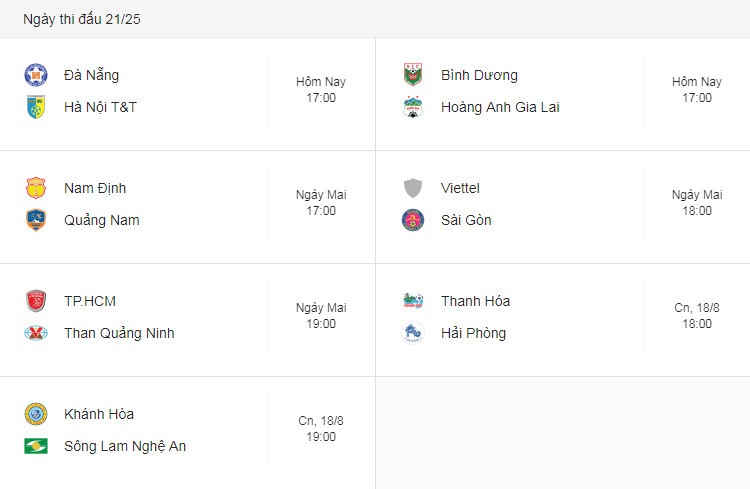This screenshot has height=489, width=750.
Task: Select the Quảng Nam team logo
Action: pos(36,220)
